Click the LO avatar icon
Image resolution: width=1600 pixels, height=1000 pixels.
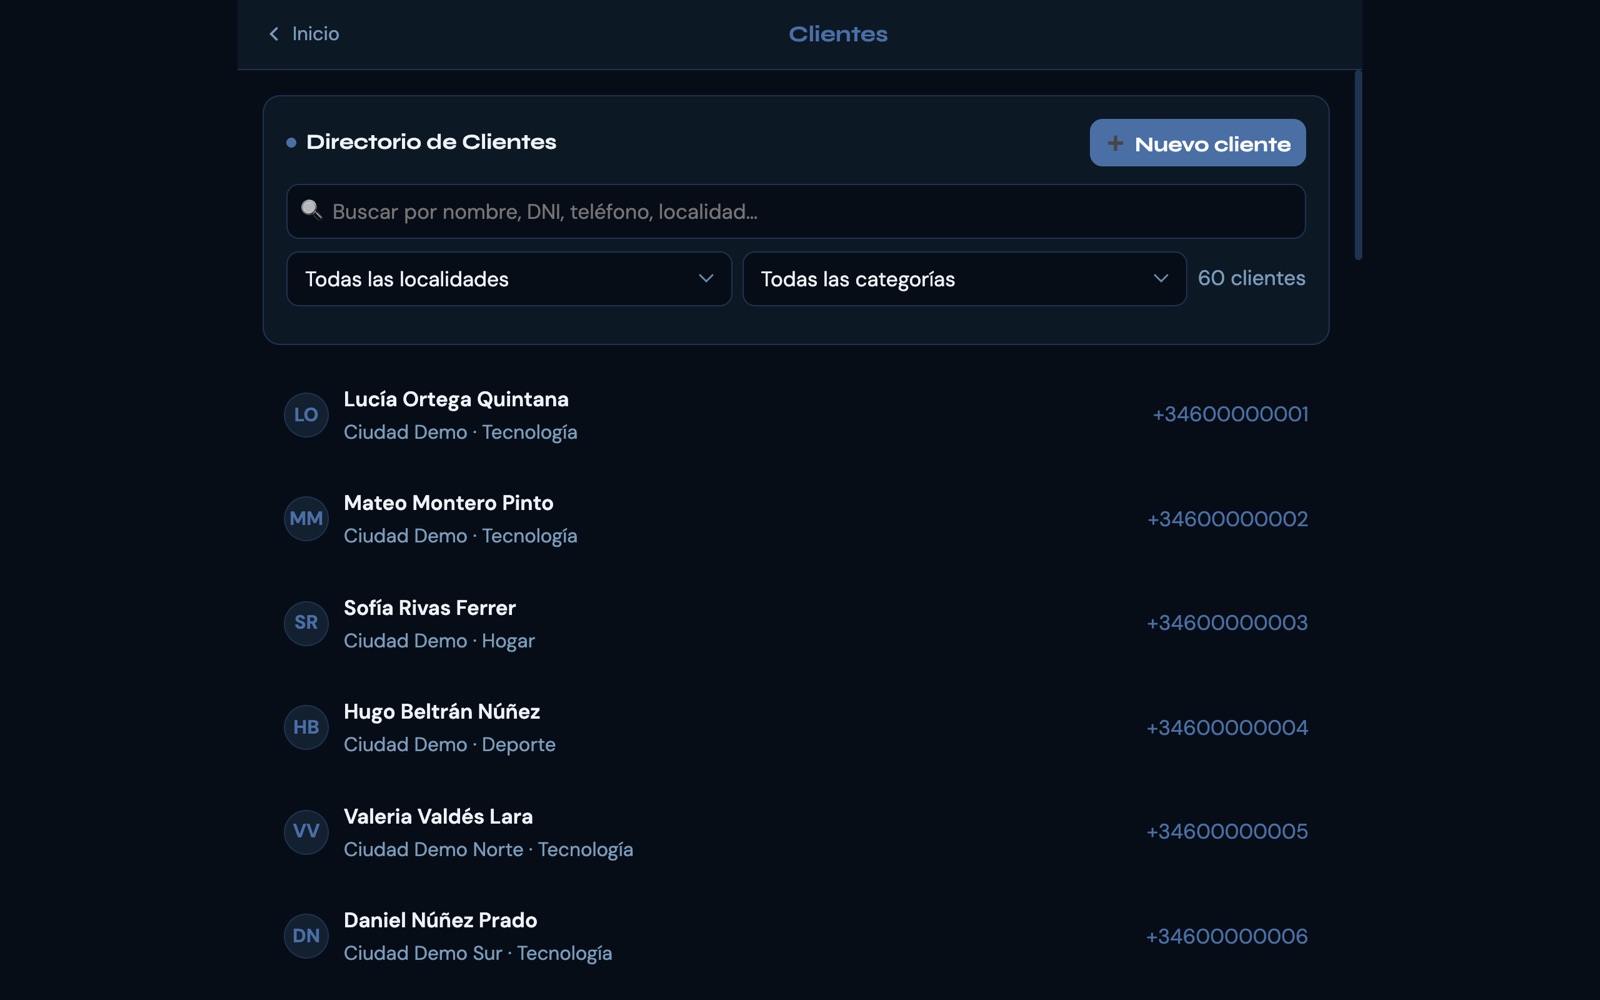click(x=306, y=414)
